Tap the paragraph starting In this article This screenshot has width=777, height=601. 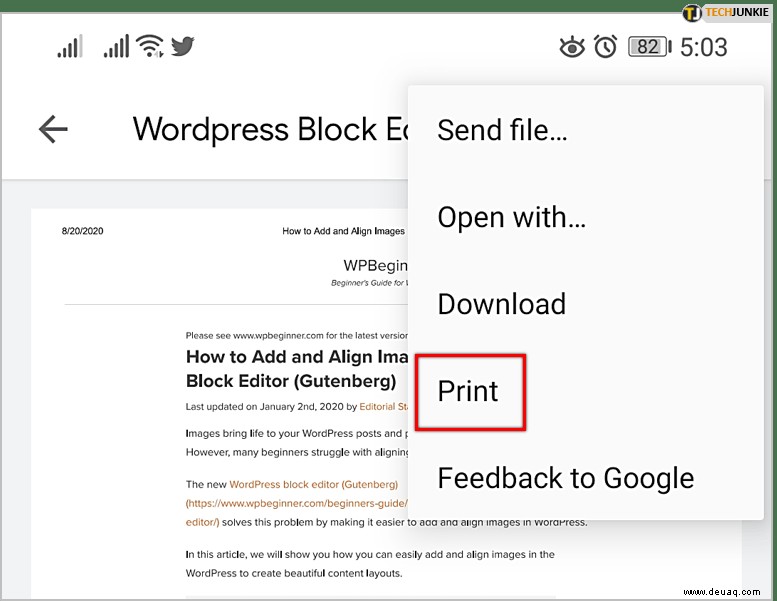(370, 564)
